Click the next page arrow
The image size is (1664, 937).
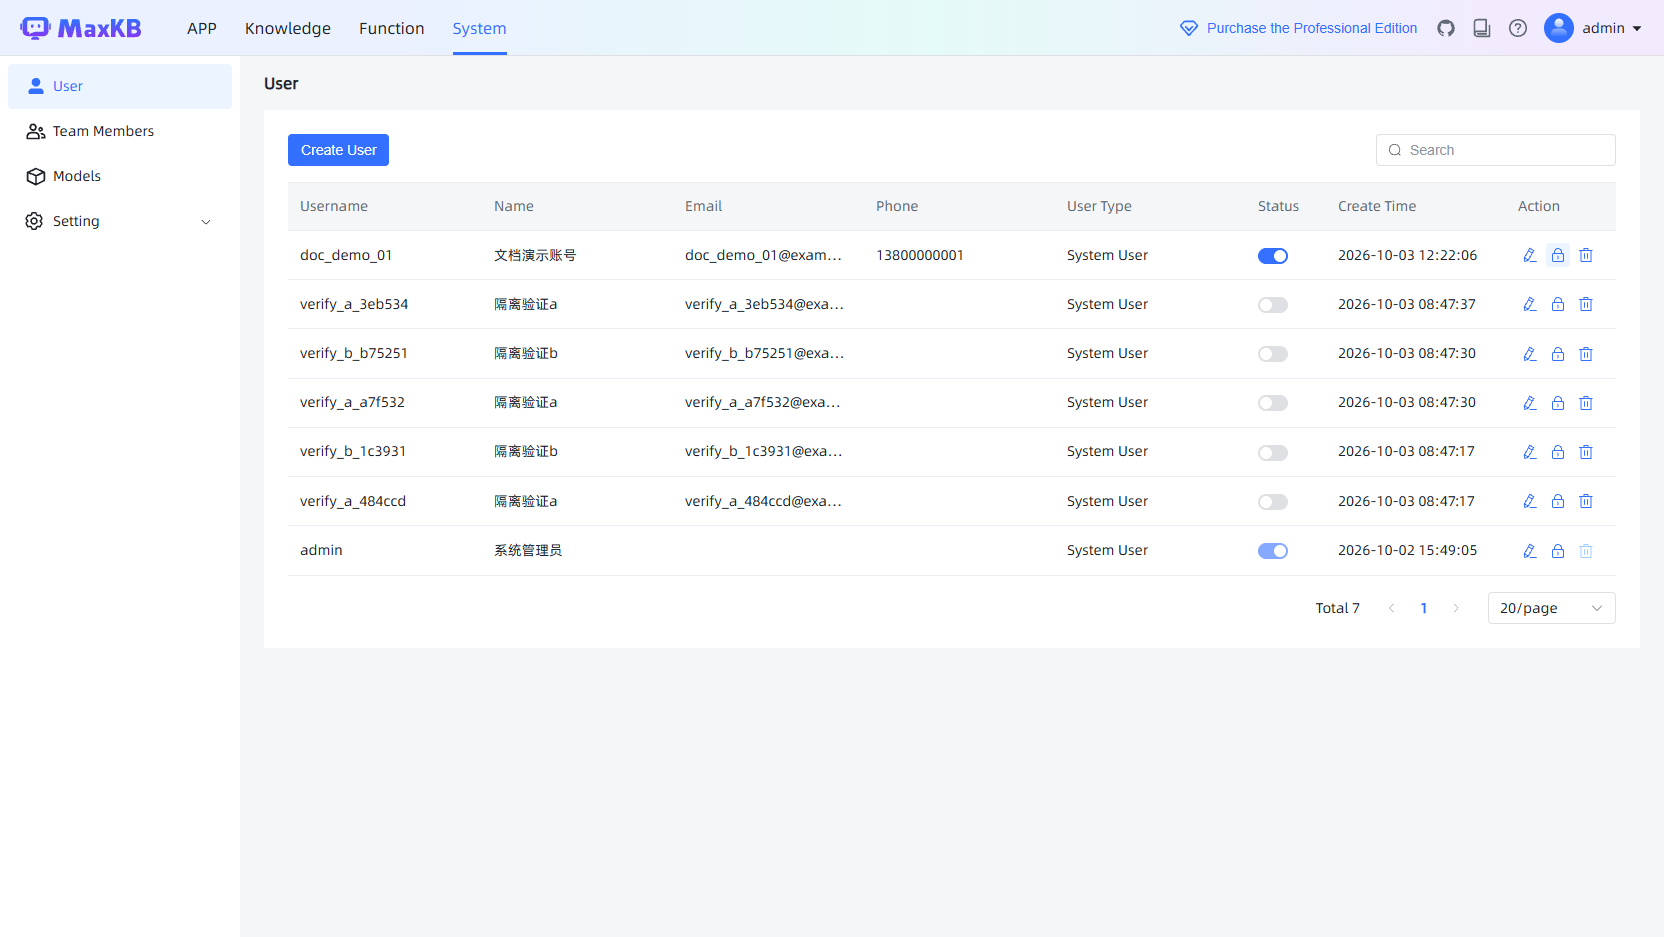(x=1456, y=608)
